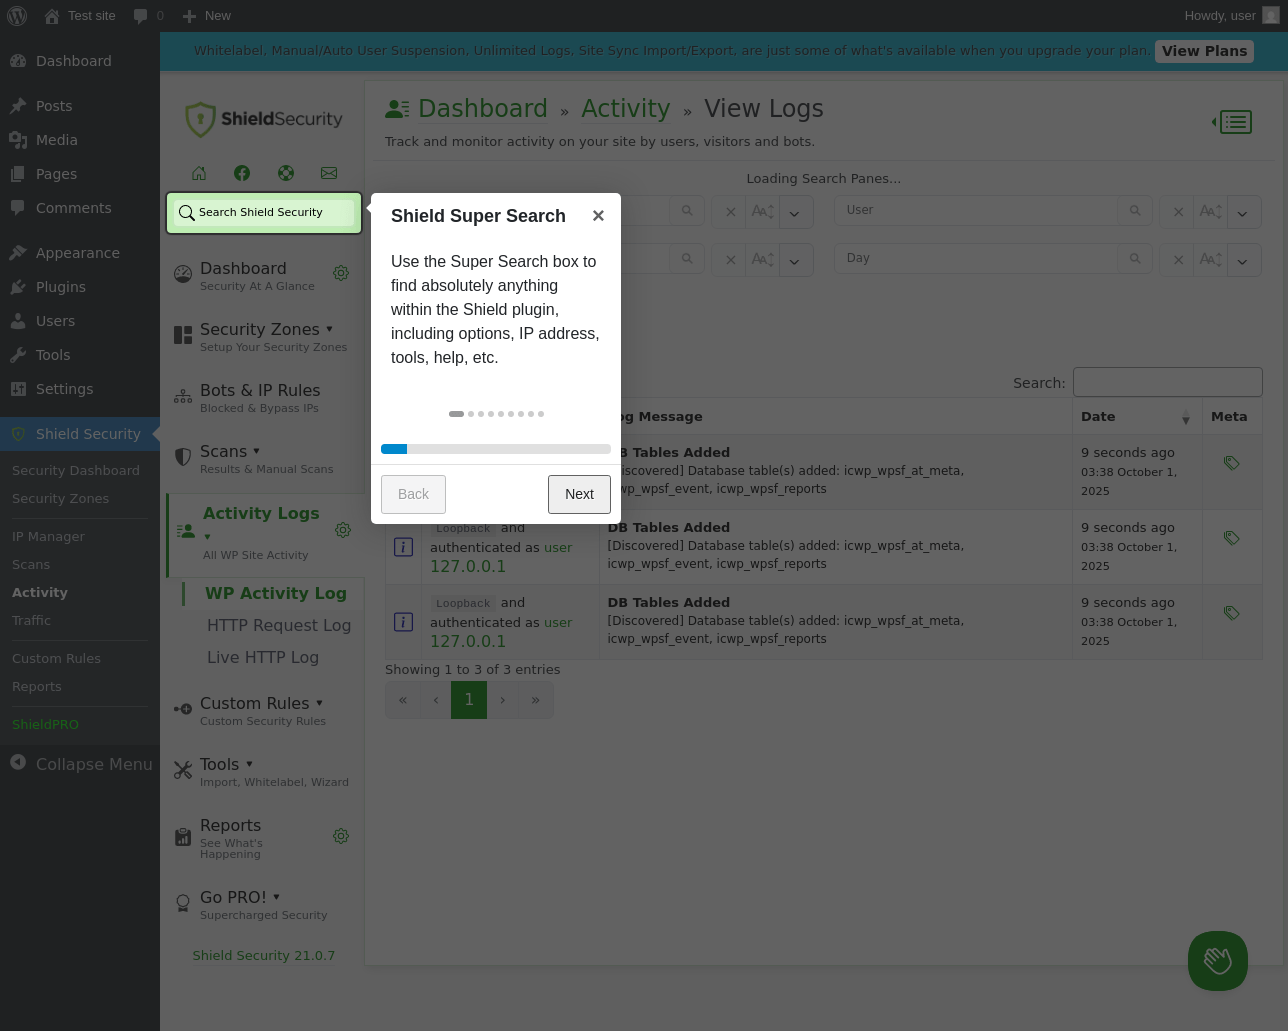Click the info icon in the second log row
This screenshot has width=1288, height=1031.
(x=403, y=547)
